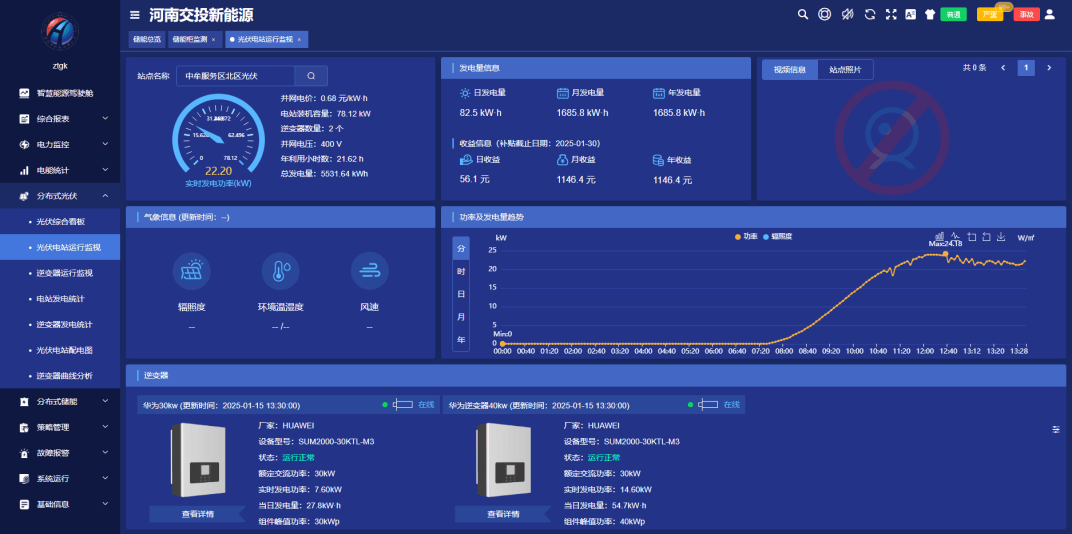The width and height of the screenshot is (1072, 534).
Task: Expand the 综合报表 menu
Action: click(59, 118)
